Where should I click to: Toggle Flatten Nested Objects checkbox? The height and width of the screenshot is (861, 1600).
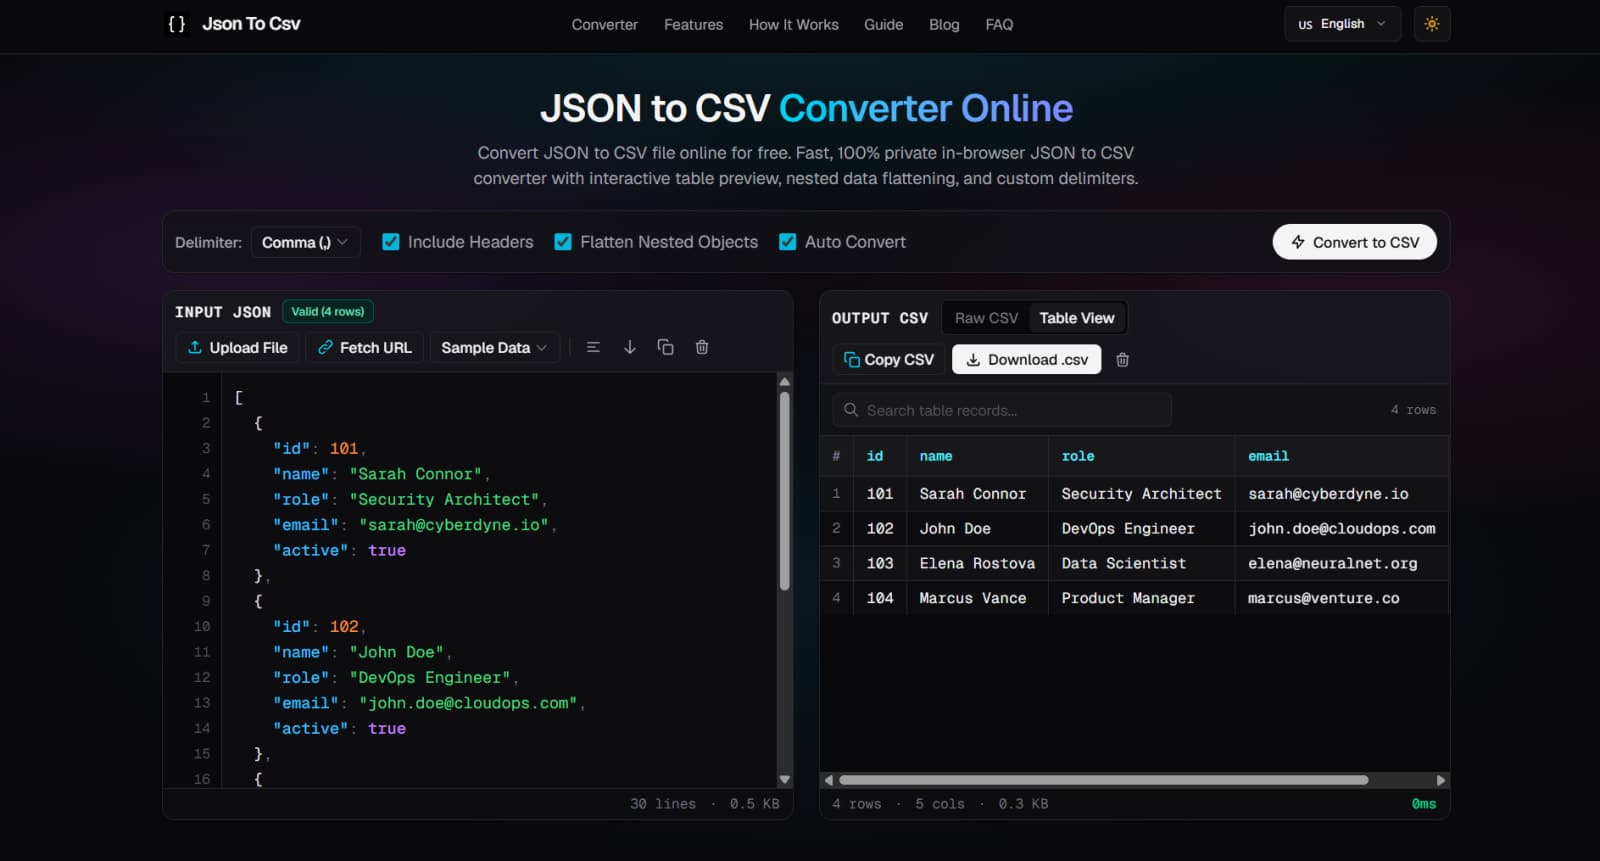[563, 242]
